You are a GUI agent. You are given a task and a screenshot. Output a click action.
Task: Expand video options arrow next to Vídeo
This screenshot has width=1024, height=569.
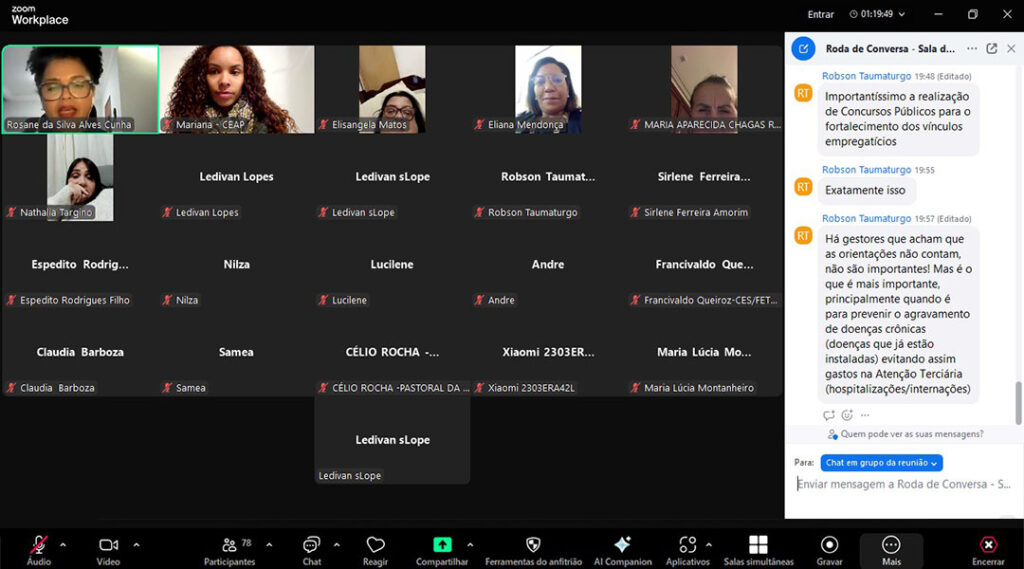click(x=136, y=544)
